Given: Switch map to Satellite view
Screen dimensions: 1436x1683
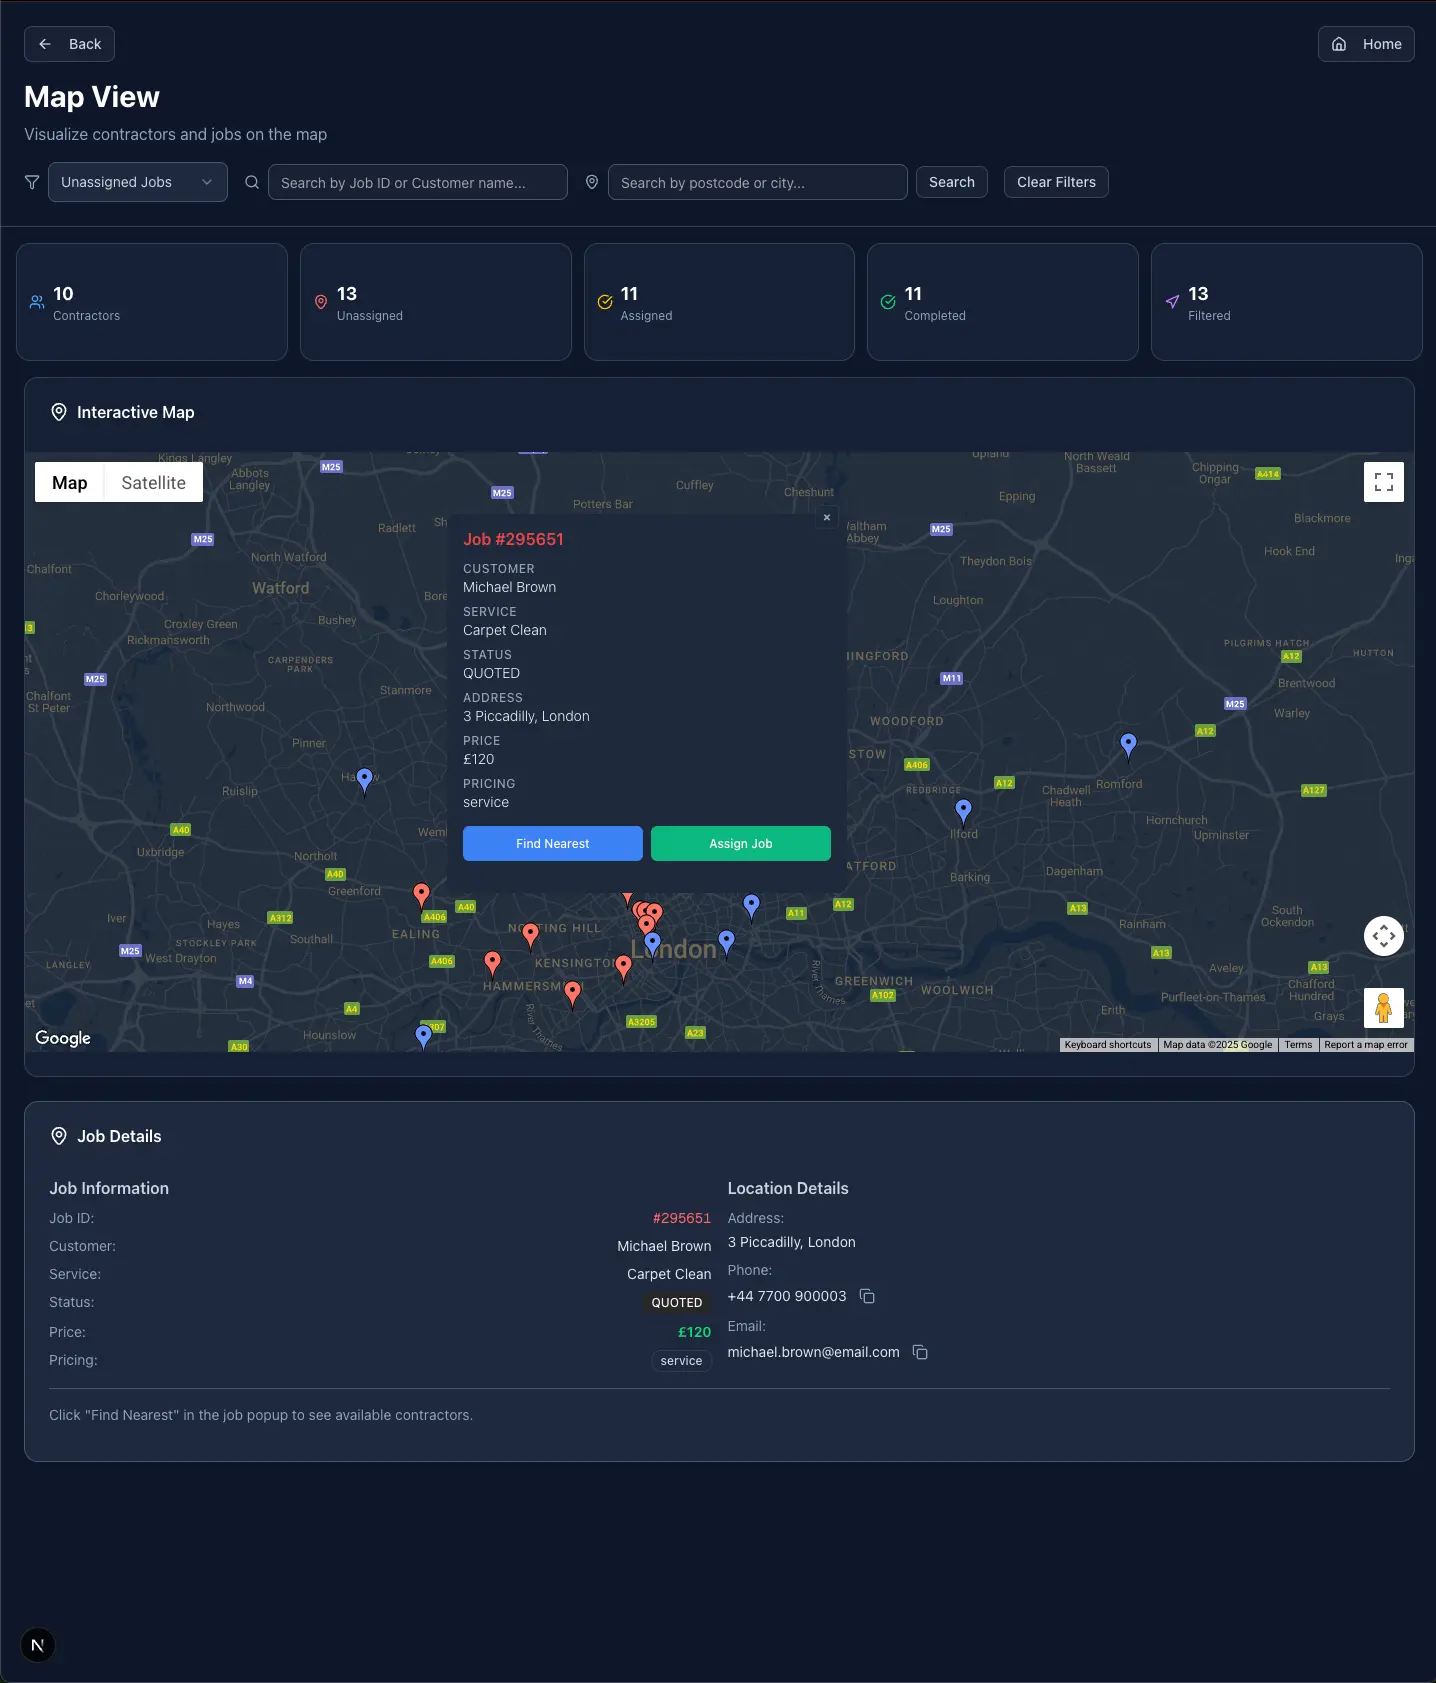Looking at the screenshot, I should coord(154,482).
